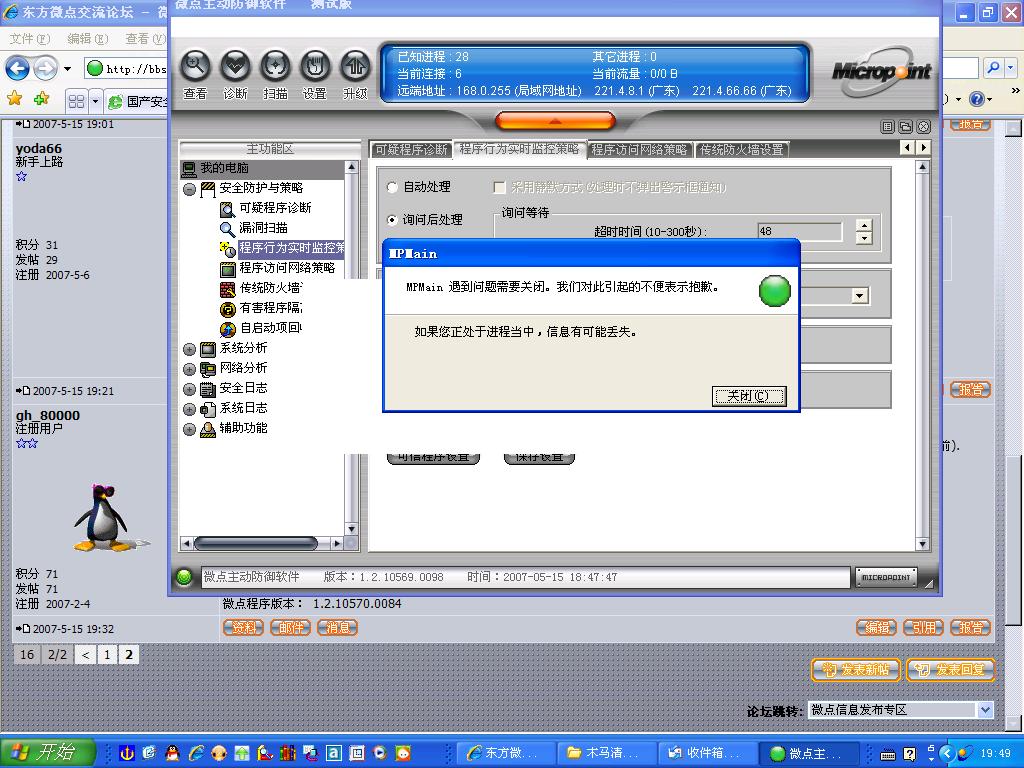Click the 系统日志 tree icon
This screenshot has height=768, width=1024.
coord(208,409)
